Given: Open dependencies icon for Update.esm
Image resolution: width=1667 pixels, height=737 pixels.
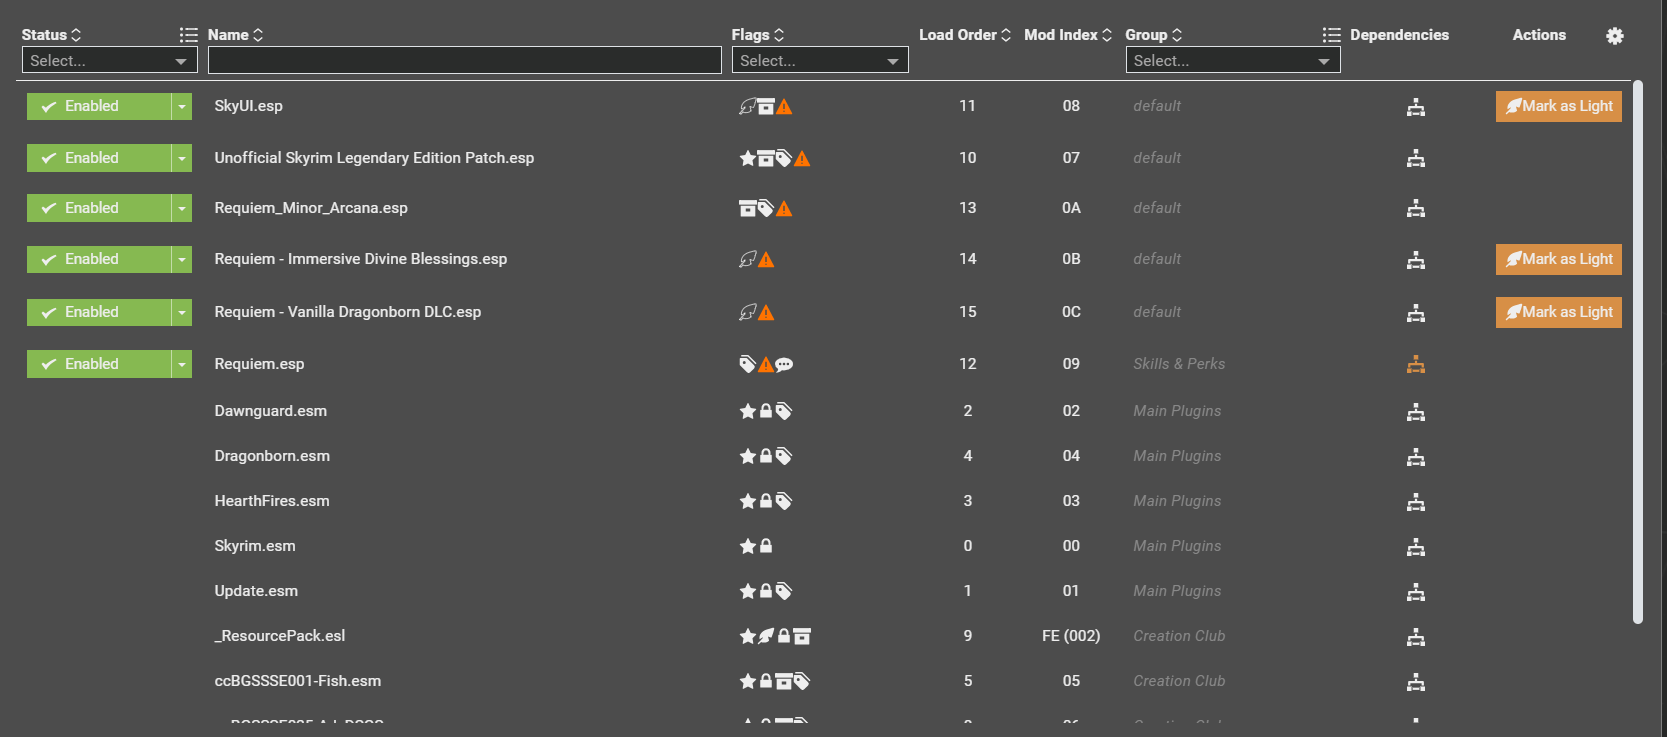Looking at the screenshot, I should (x=1415, y=592).
